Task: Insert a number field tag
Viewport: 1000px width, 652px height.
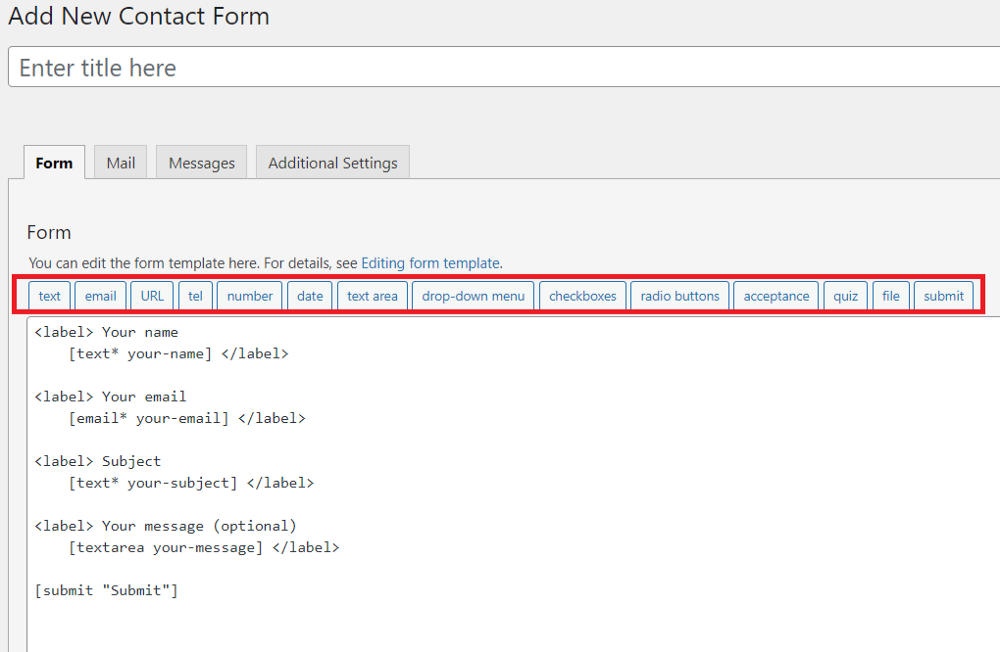Action: pyautogui.click(x=249, y=295)
